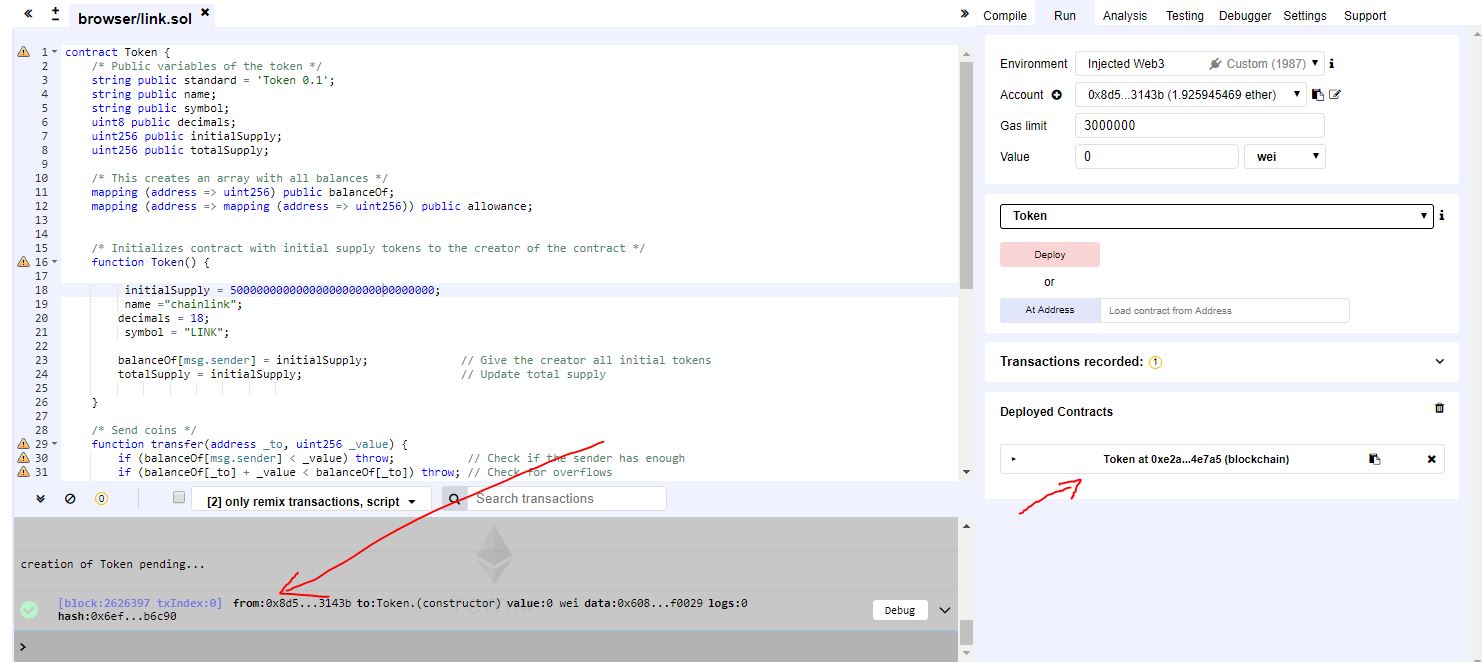Focus the Load contract from Address field
The height and width of the screenshot is (662, 1482).
tap(1225, 310)
